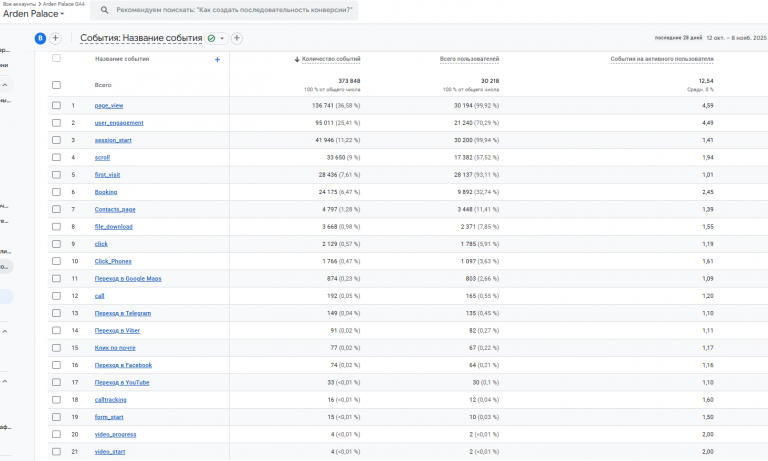768x461 pixels.
Task: Sort by События на активного пользователя column
Action: (x=662, y=60)
